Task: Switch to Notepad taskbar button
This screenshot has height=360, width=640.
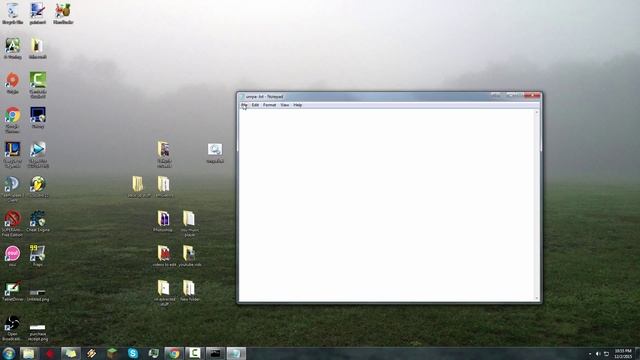Action: click(236, 353)
